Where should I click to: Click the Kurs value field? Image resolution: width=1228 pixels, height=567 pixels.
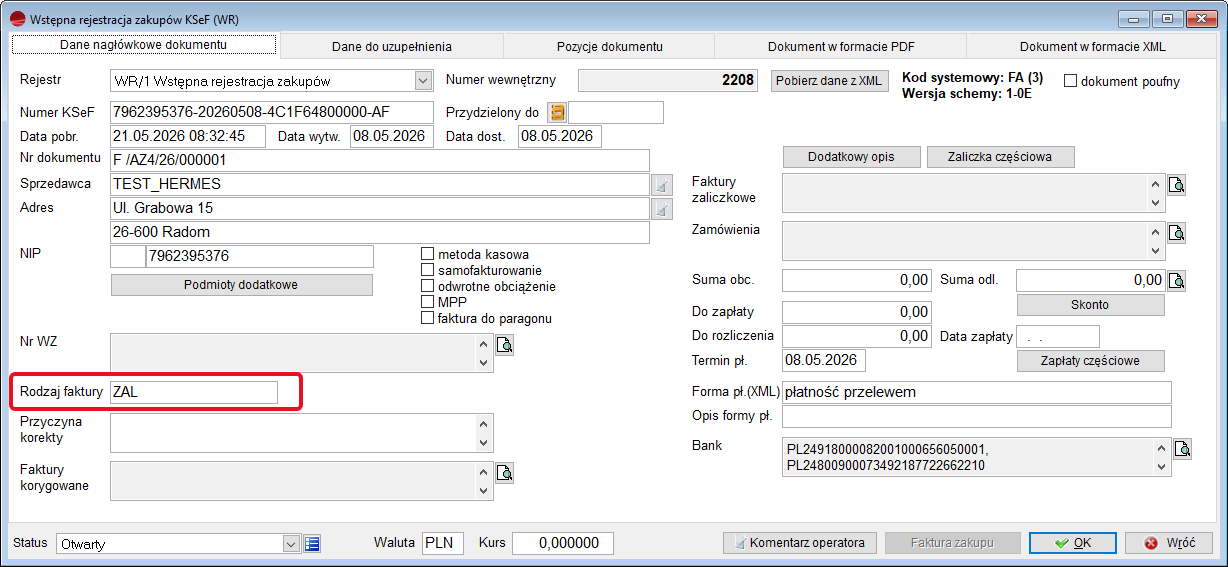point(563,543)
